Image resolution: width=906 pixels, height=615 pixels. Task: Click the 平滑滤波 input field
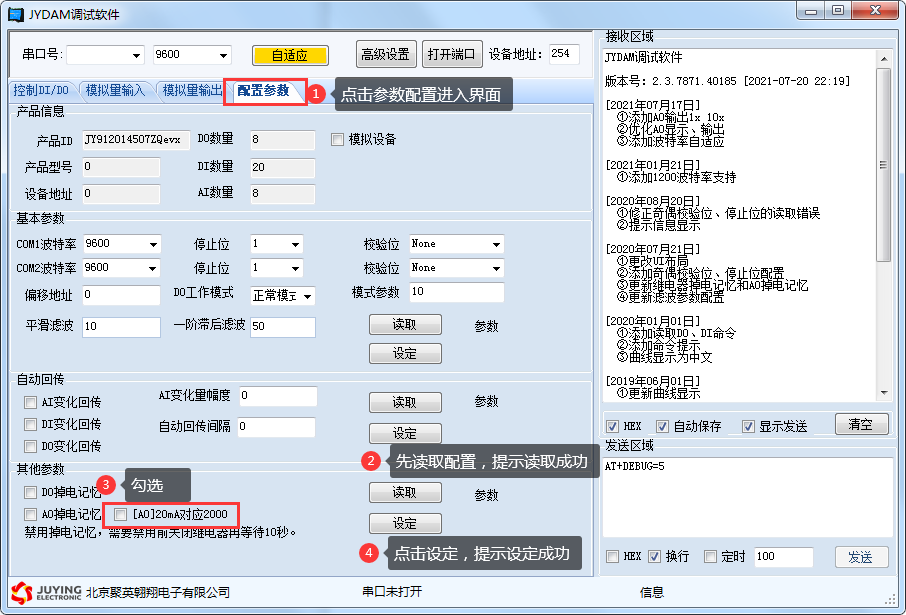coord(120,327)
